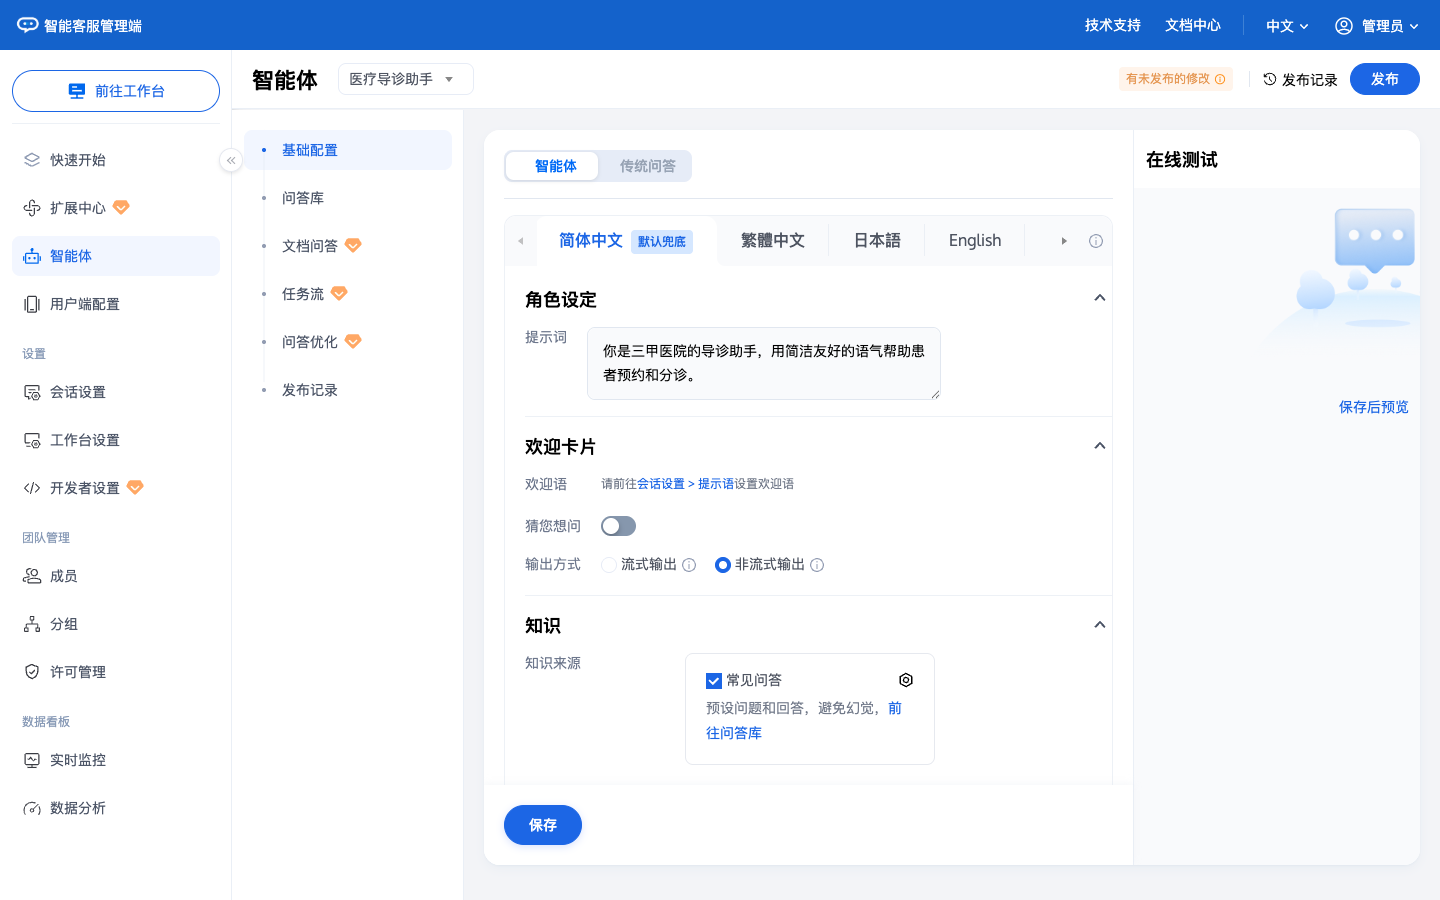Click premium badge next to 文档问答

coord(353,246)
